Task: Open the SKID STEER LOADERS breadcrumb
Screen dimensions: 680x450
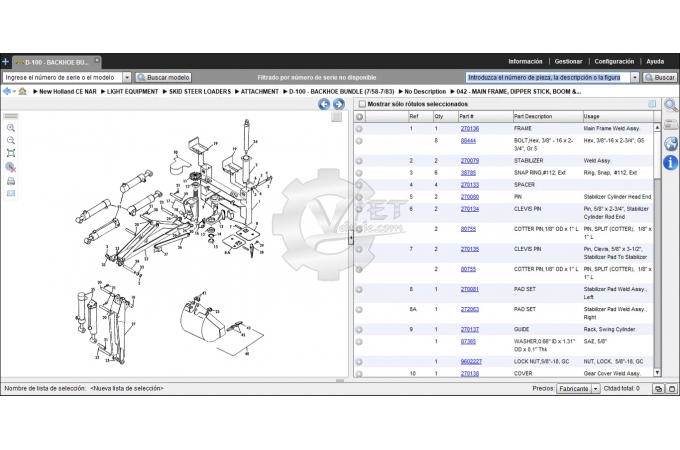Action: (199, 91)
